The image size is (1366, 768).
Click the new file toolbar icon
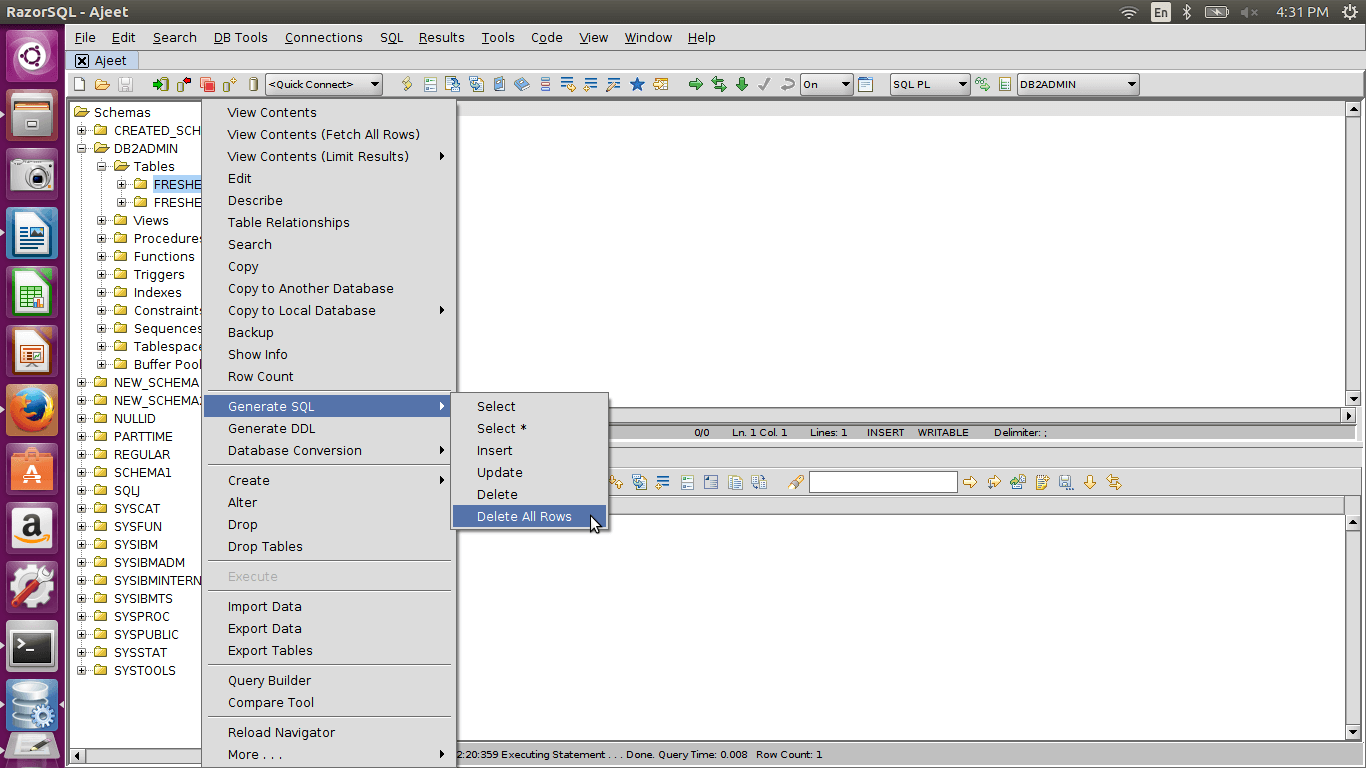[x=80, y=85]
